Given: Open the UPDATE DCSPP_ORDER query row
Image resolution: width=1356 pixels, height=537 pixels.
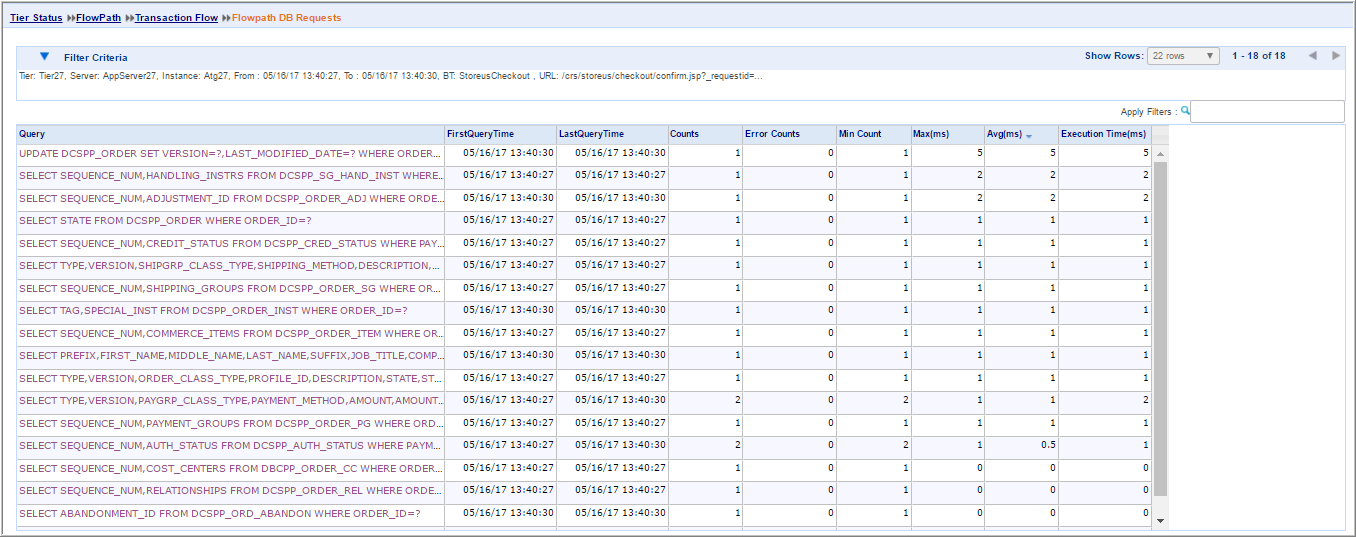Looking at the screenshot, I should (x=229, y=154).
